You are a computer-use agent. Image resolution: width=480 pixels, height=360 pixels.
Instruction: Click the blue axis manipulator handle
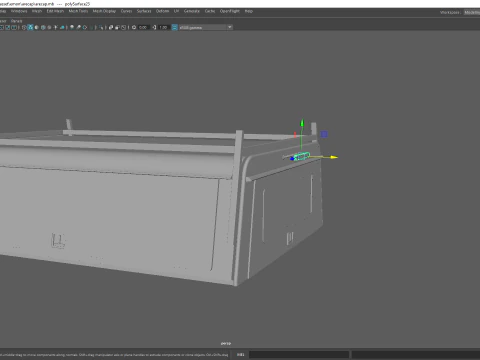(292, 159)
